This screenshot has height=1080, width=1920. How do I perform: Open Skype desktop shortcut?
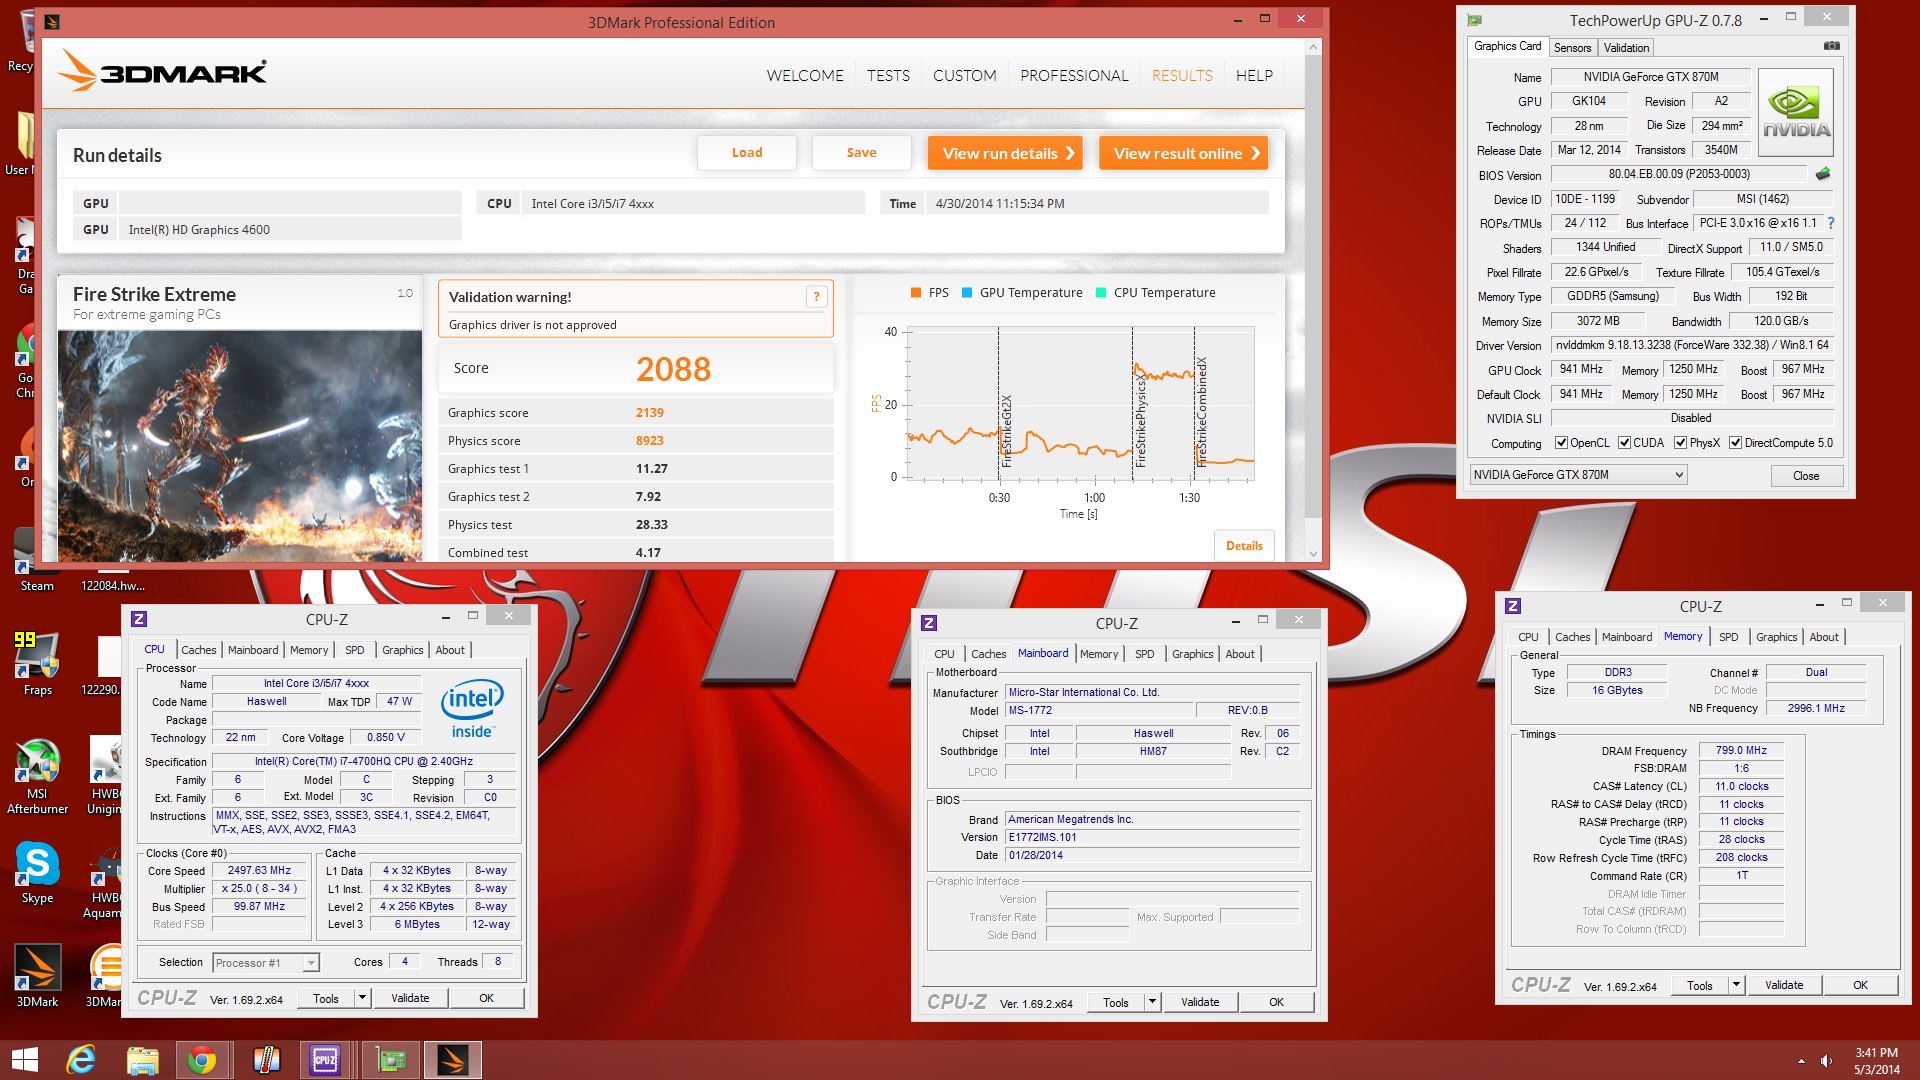click(x=37, y=870)
